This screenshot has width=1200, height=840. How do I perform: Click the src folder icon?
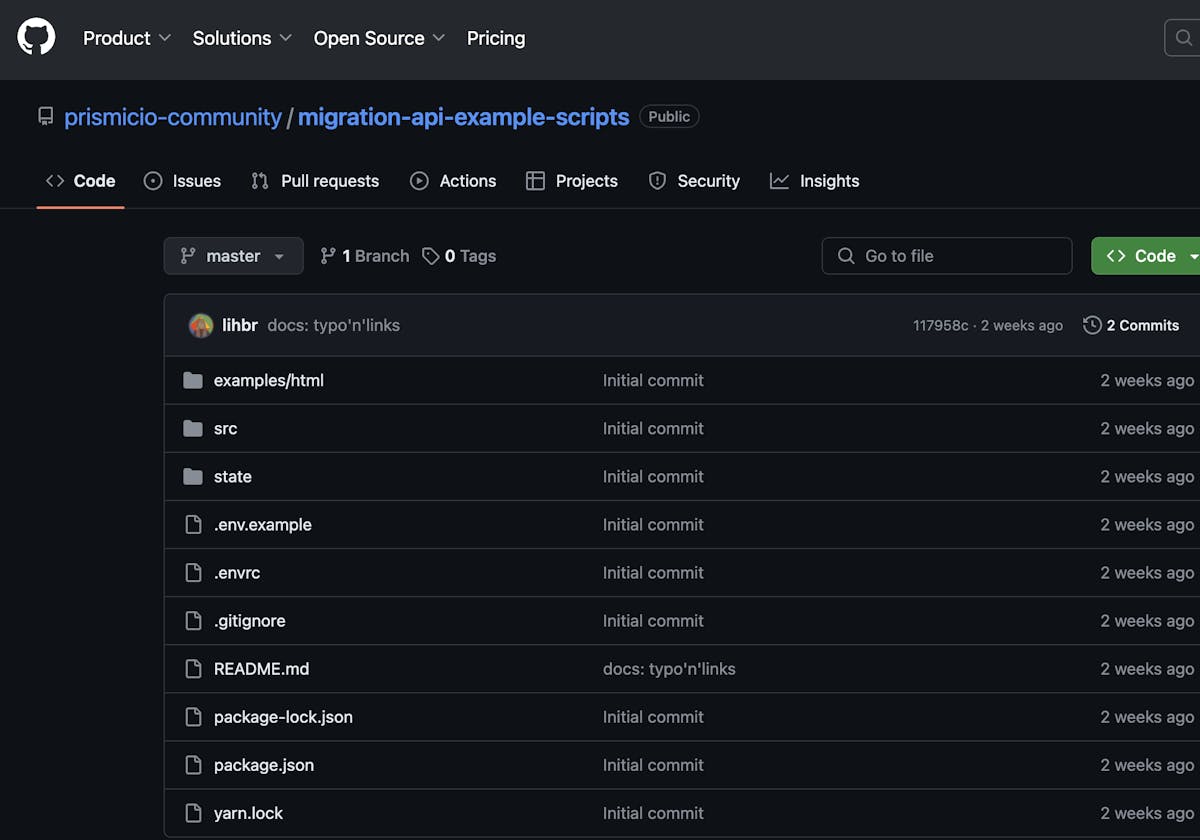click(x=193, y=428)
